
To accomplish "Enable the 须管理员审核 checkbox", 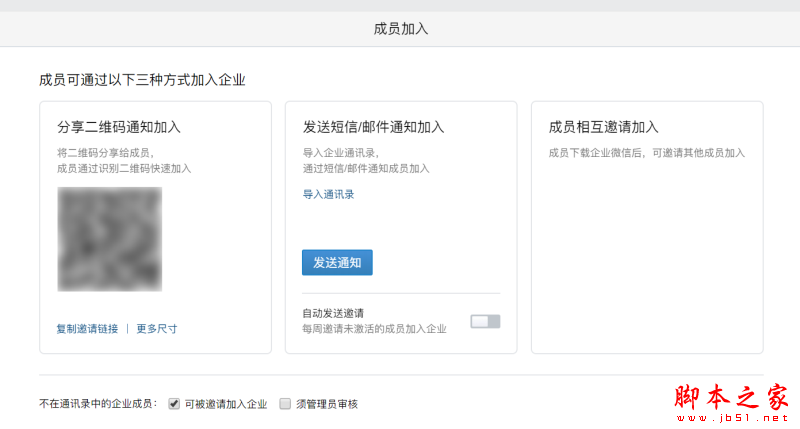I will point(285,403).
